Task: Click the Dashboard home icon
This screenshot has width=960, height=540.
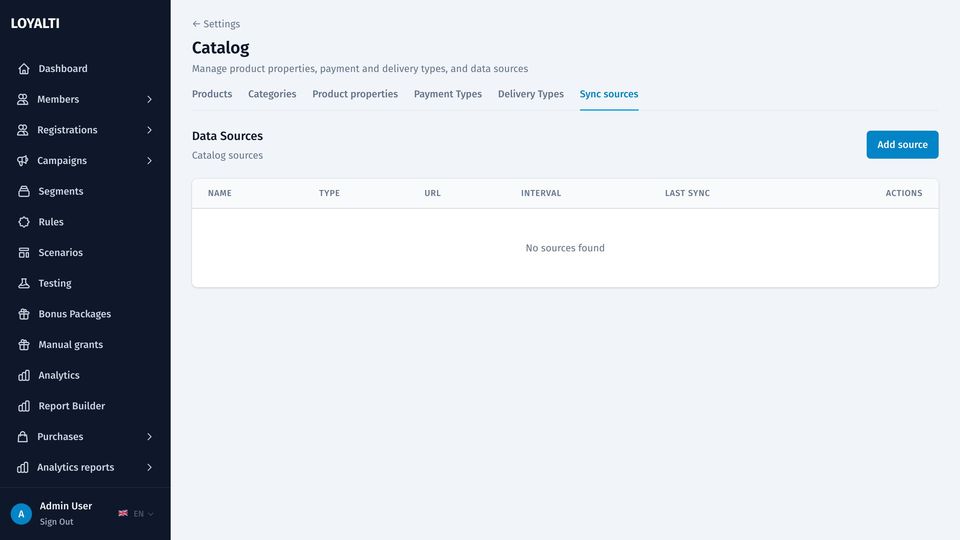Action: (x=24, y=69)
